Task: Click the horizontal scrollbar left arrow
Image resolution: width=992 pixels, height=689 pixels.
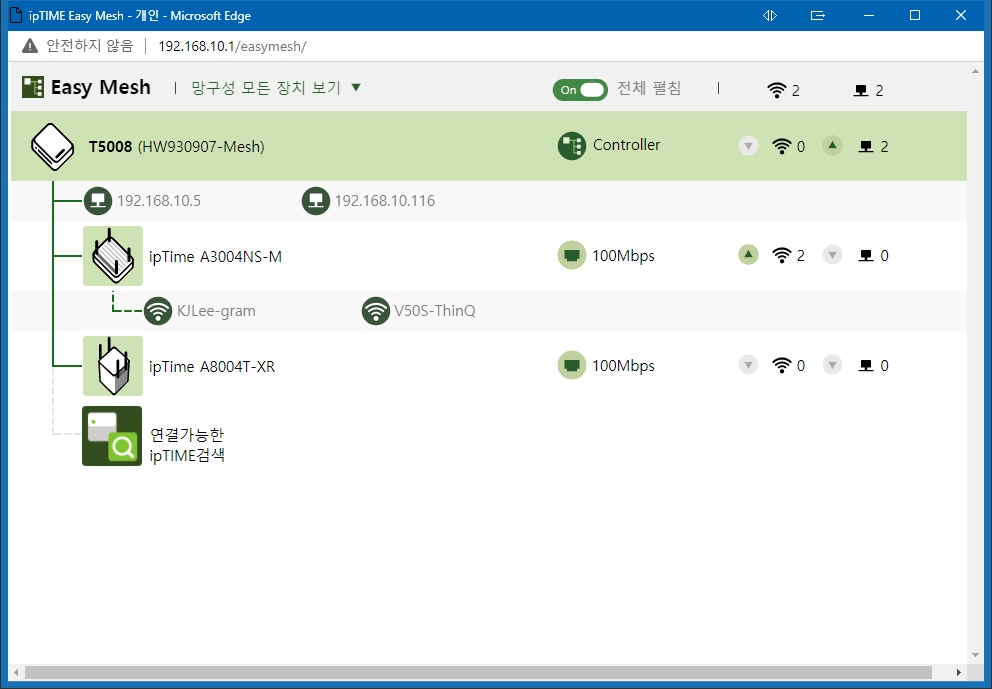Action: click(x=16, y=672)
